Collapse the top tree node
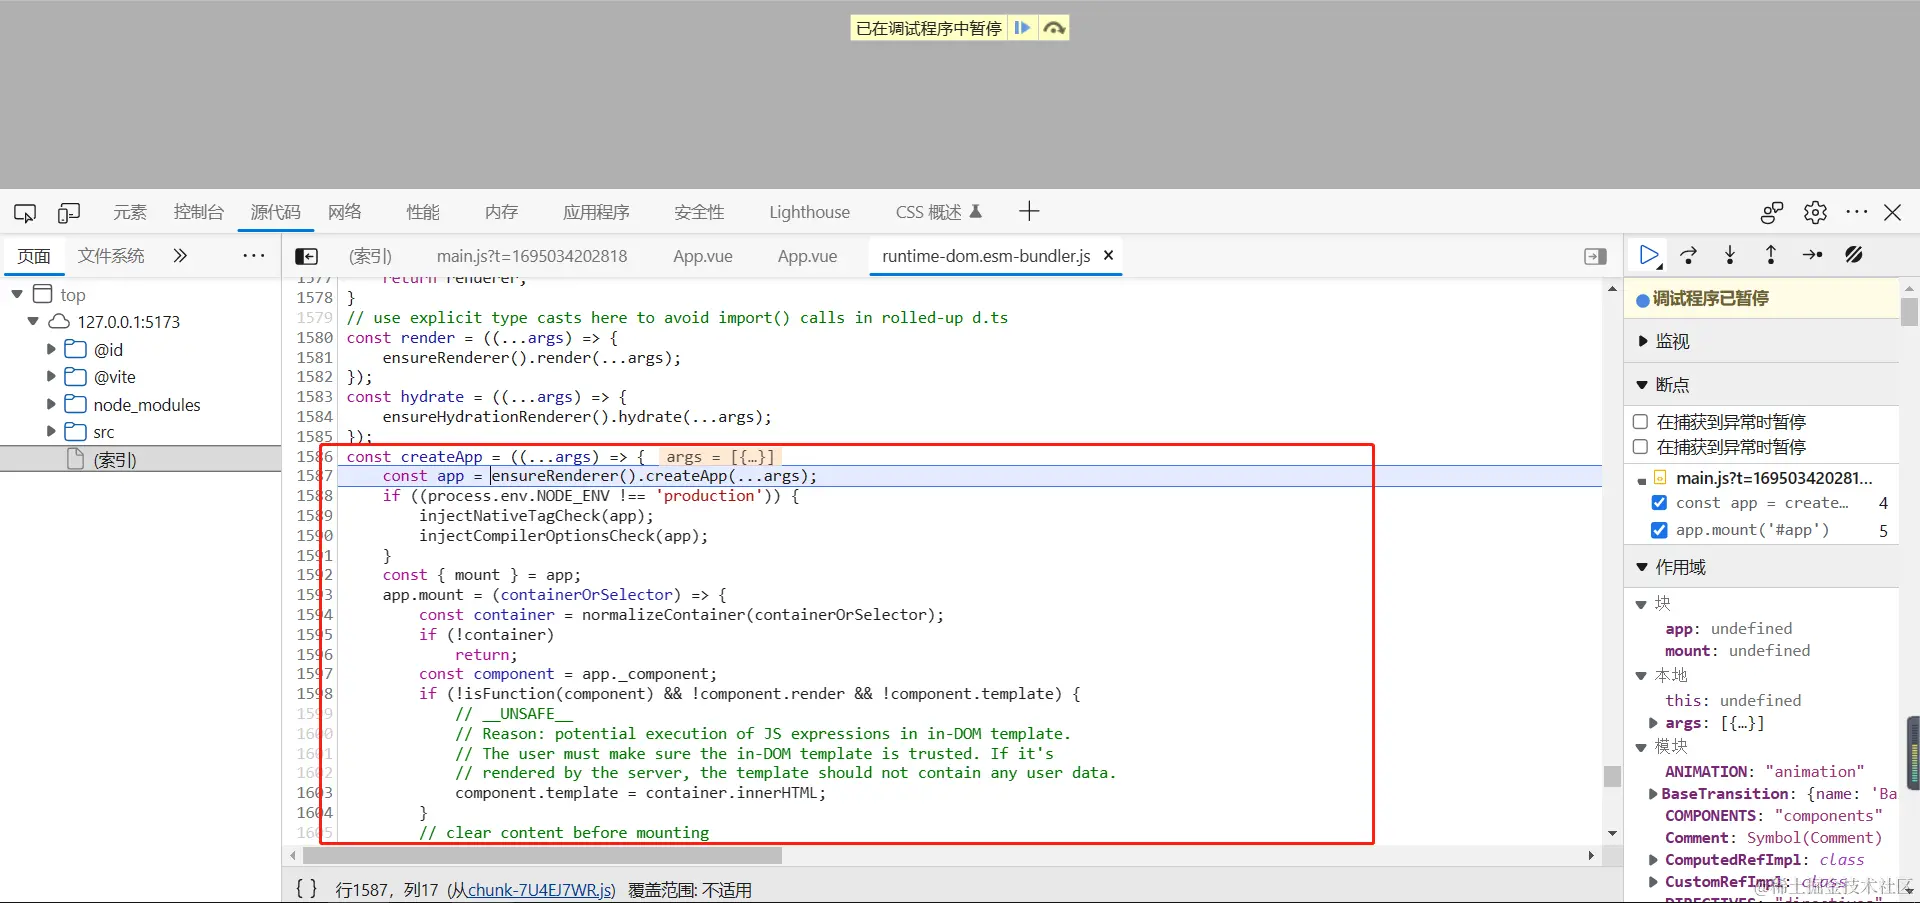This screenshot has width=1920, height=903. pyautogui.click(x=17, y=294)
